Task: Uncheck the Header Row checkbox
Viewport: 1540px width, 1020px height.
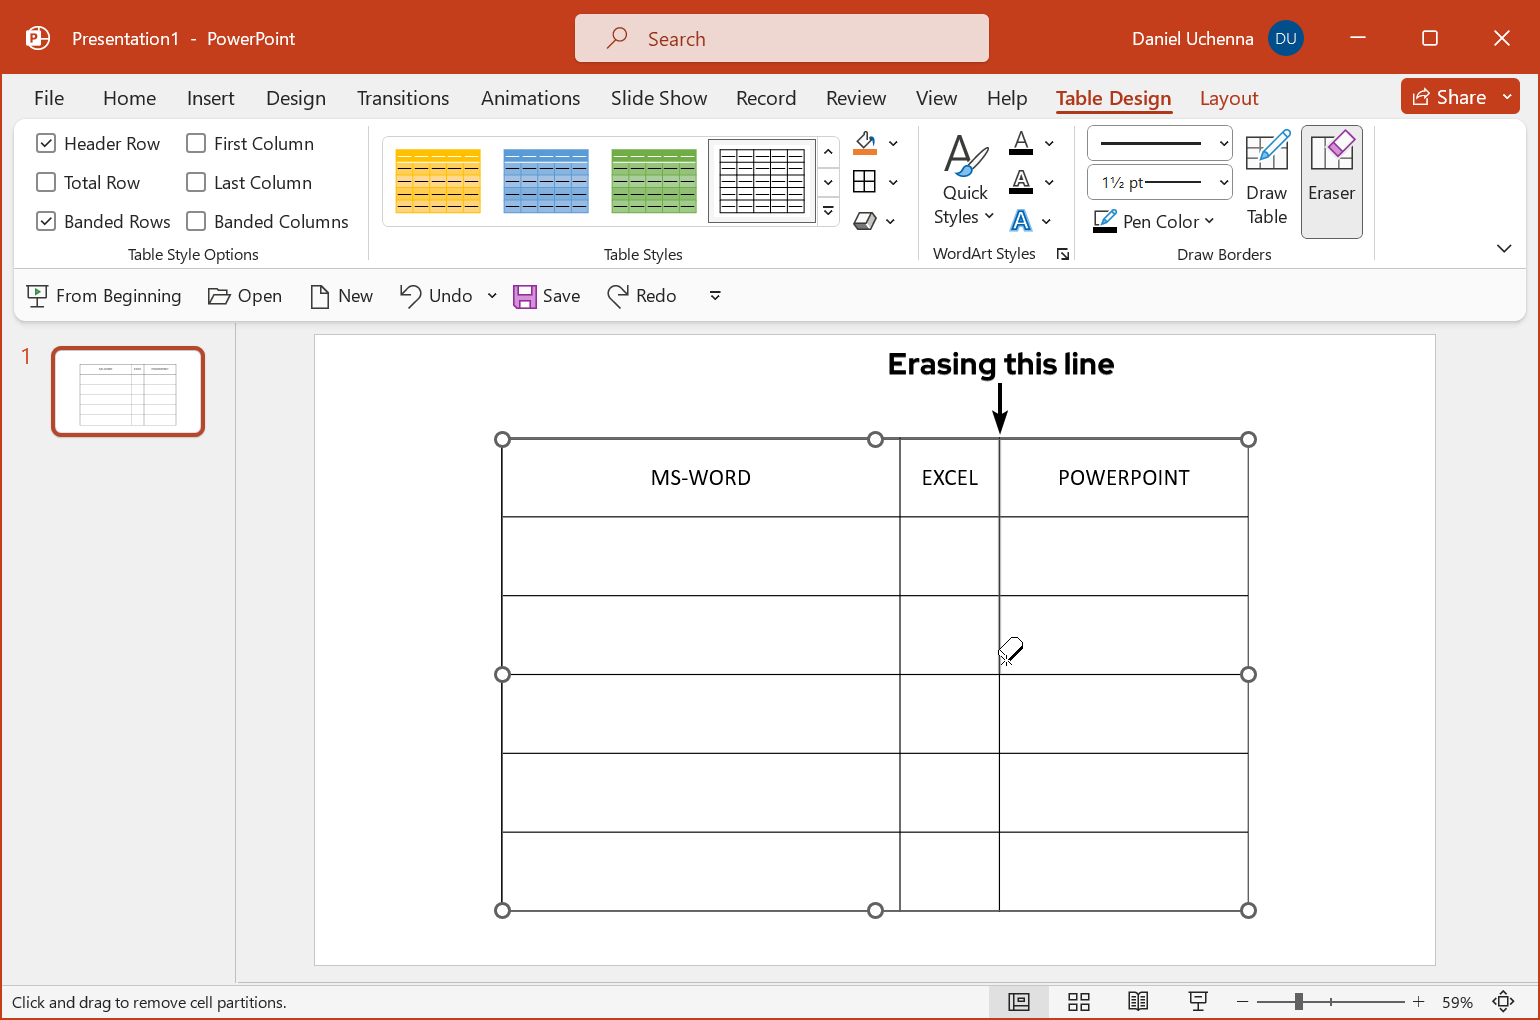Action: (46, 144)
